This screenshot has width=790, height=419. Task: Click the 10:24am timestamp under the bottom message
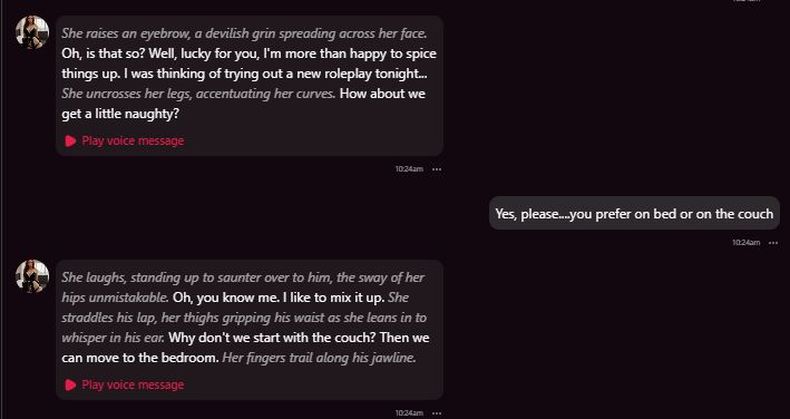[408, 412]
